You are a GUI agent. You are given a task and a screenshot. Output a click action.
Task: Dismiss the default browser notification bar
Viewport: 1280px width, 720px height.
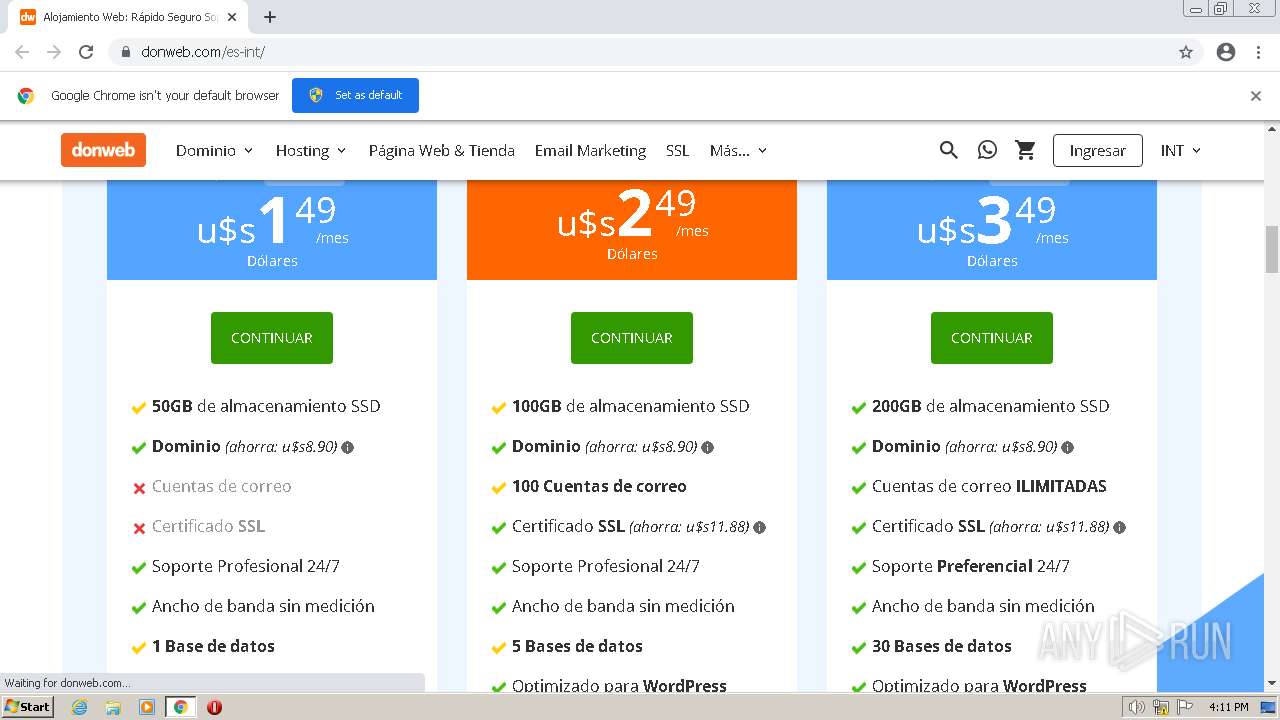(x=1256, y=96)
